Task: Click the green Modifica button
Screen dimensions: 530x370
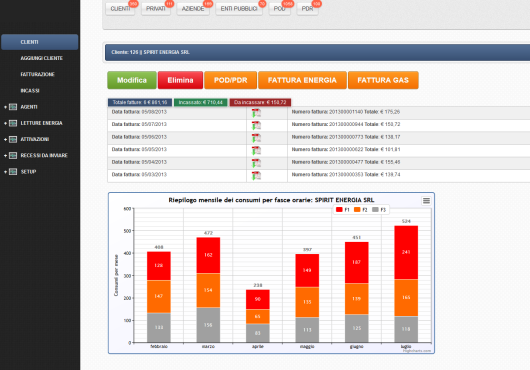Action: coord(132,80)
